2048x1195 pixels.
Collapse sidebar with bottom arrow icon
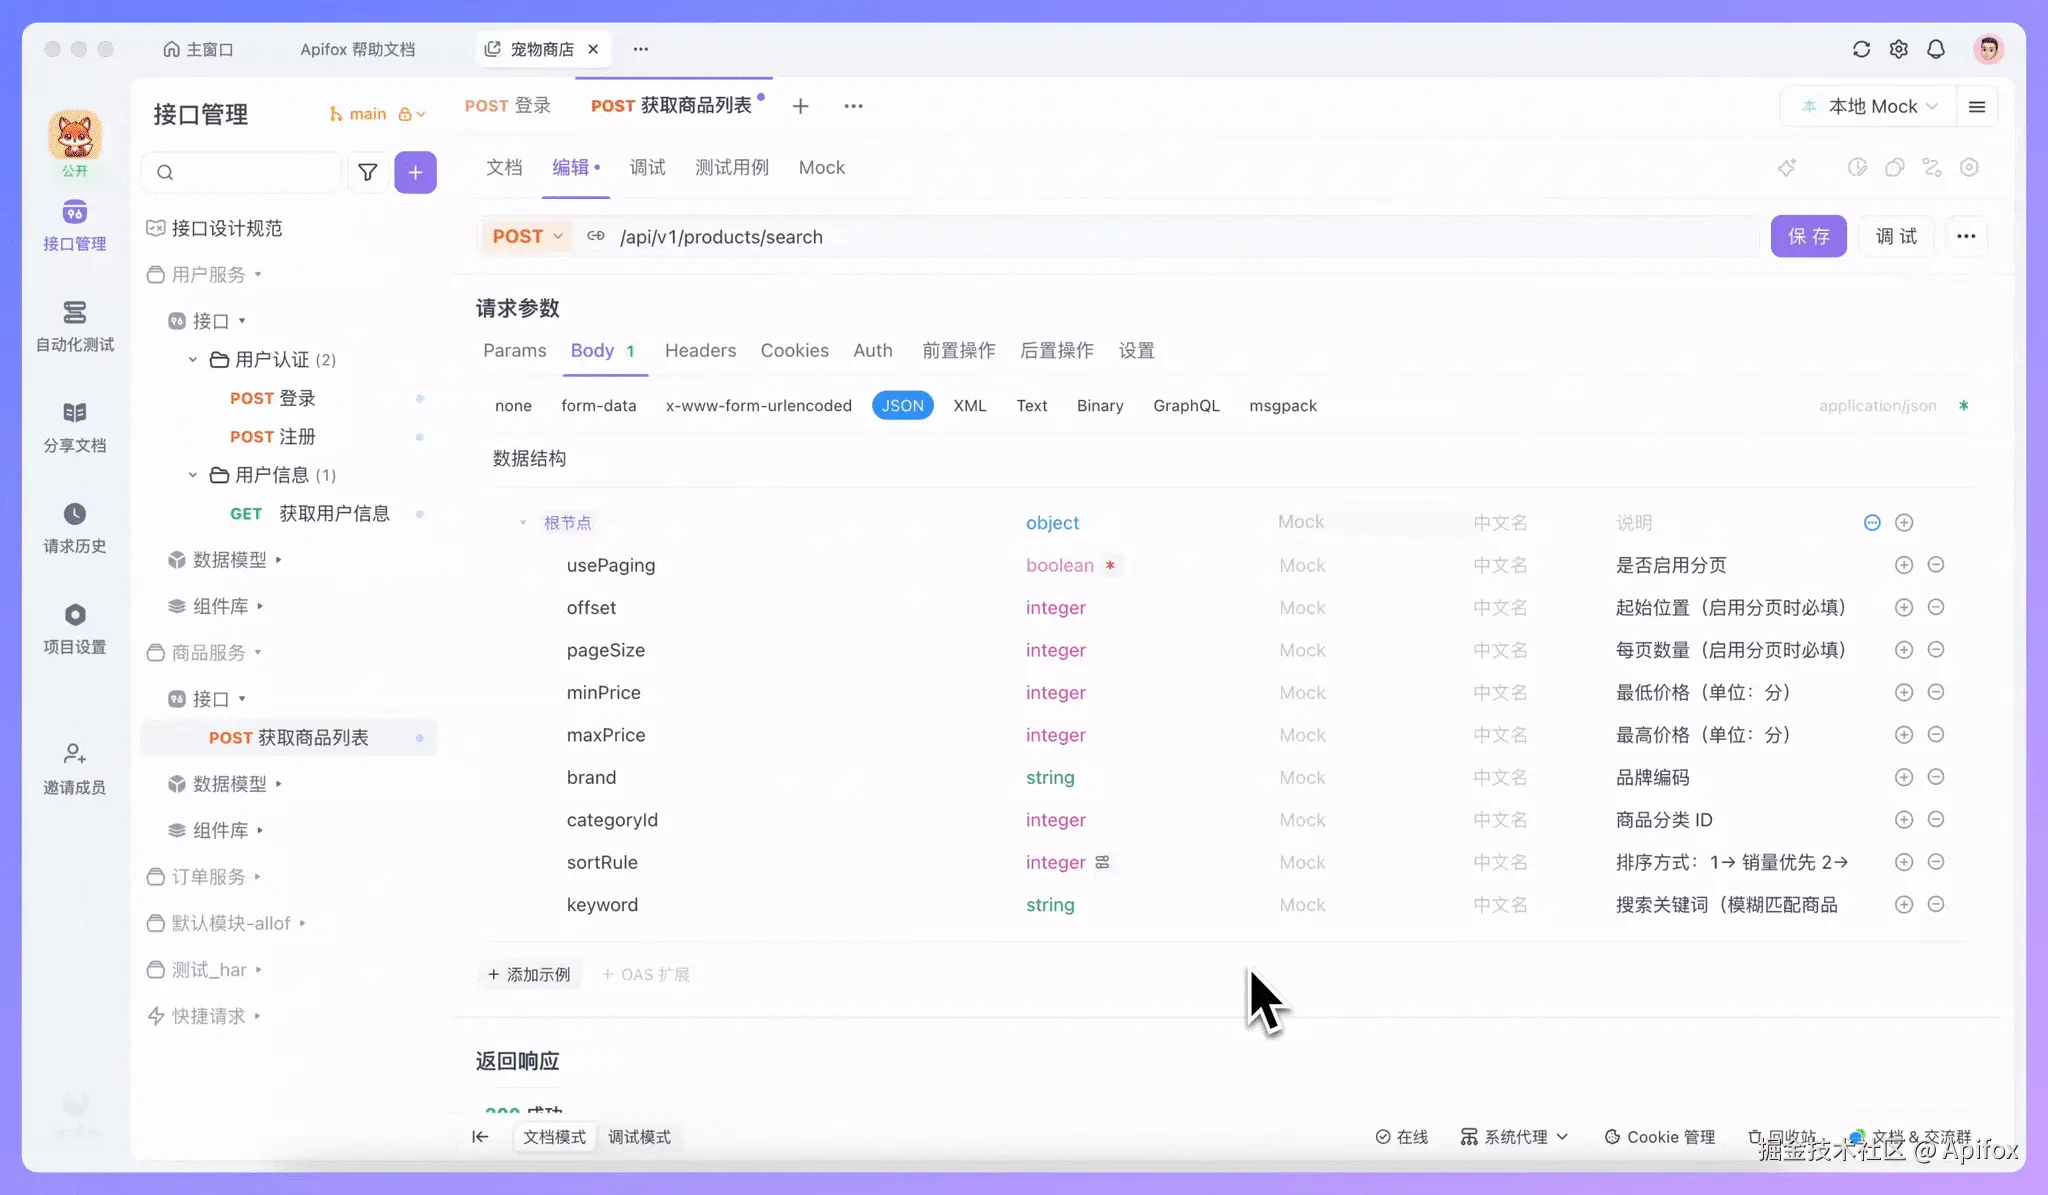pyautogui.click(x=480, y=1136)
